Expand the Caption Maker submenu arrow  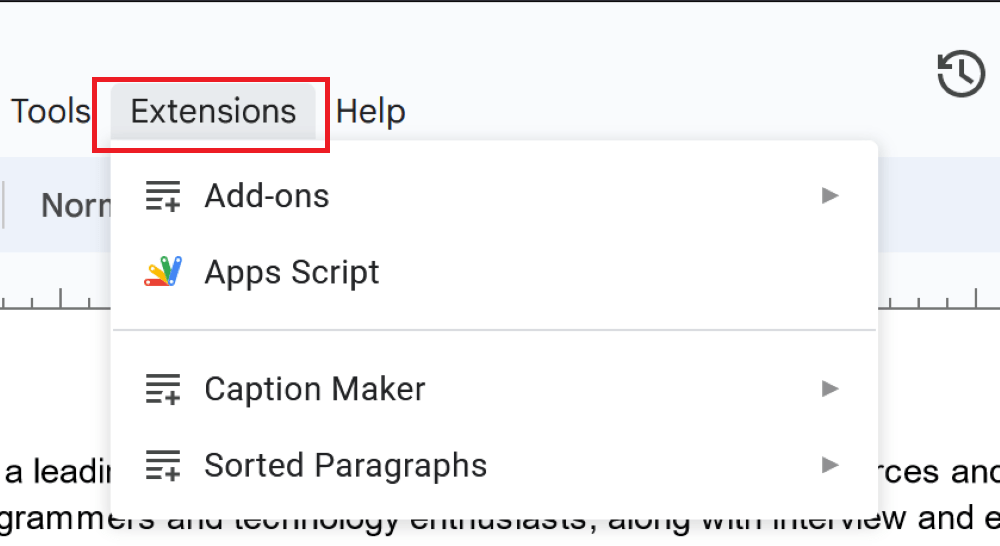pyautogui.click(x=829, y=389)
